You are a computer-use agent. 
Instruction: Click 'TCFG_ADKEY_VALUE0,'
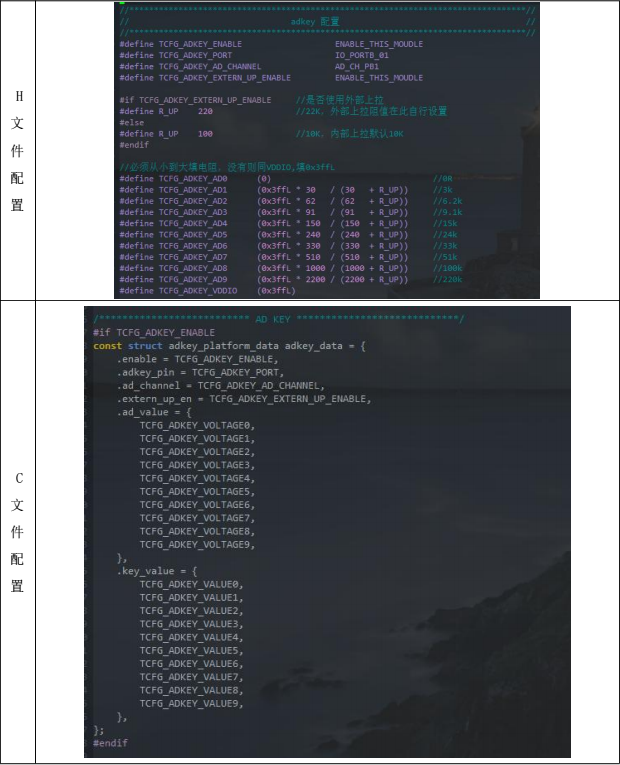click(191, 584)
